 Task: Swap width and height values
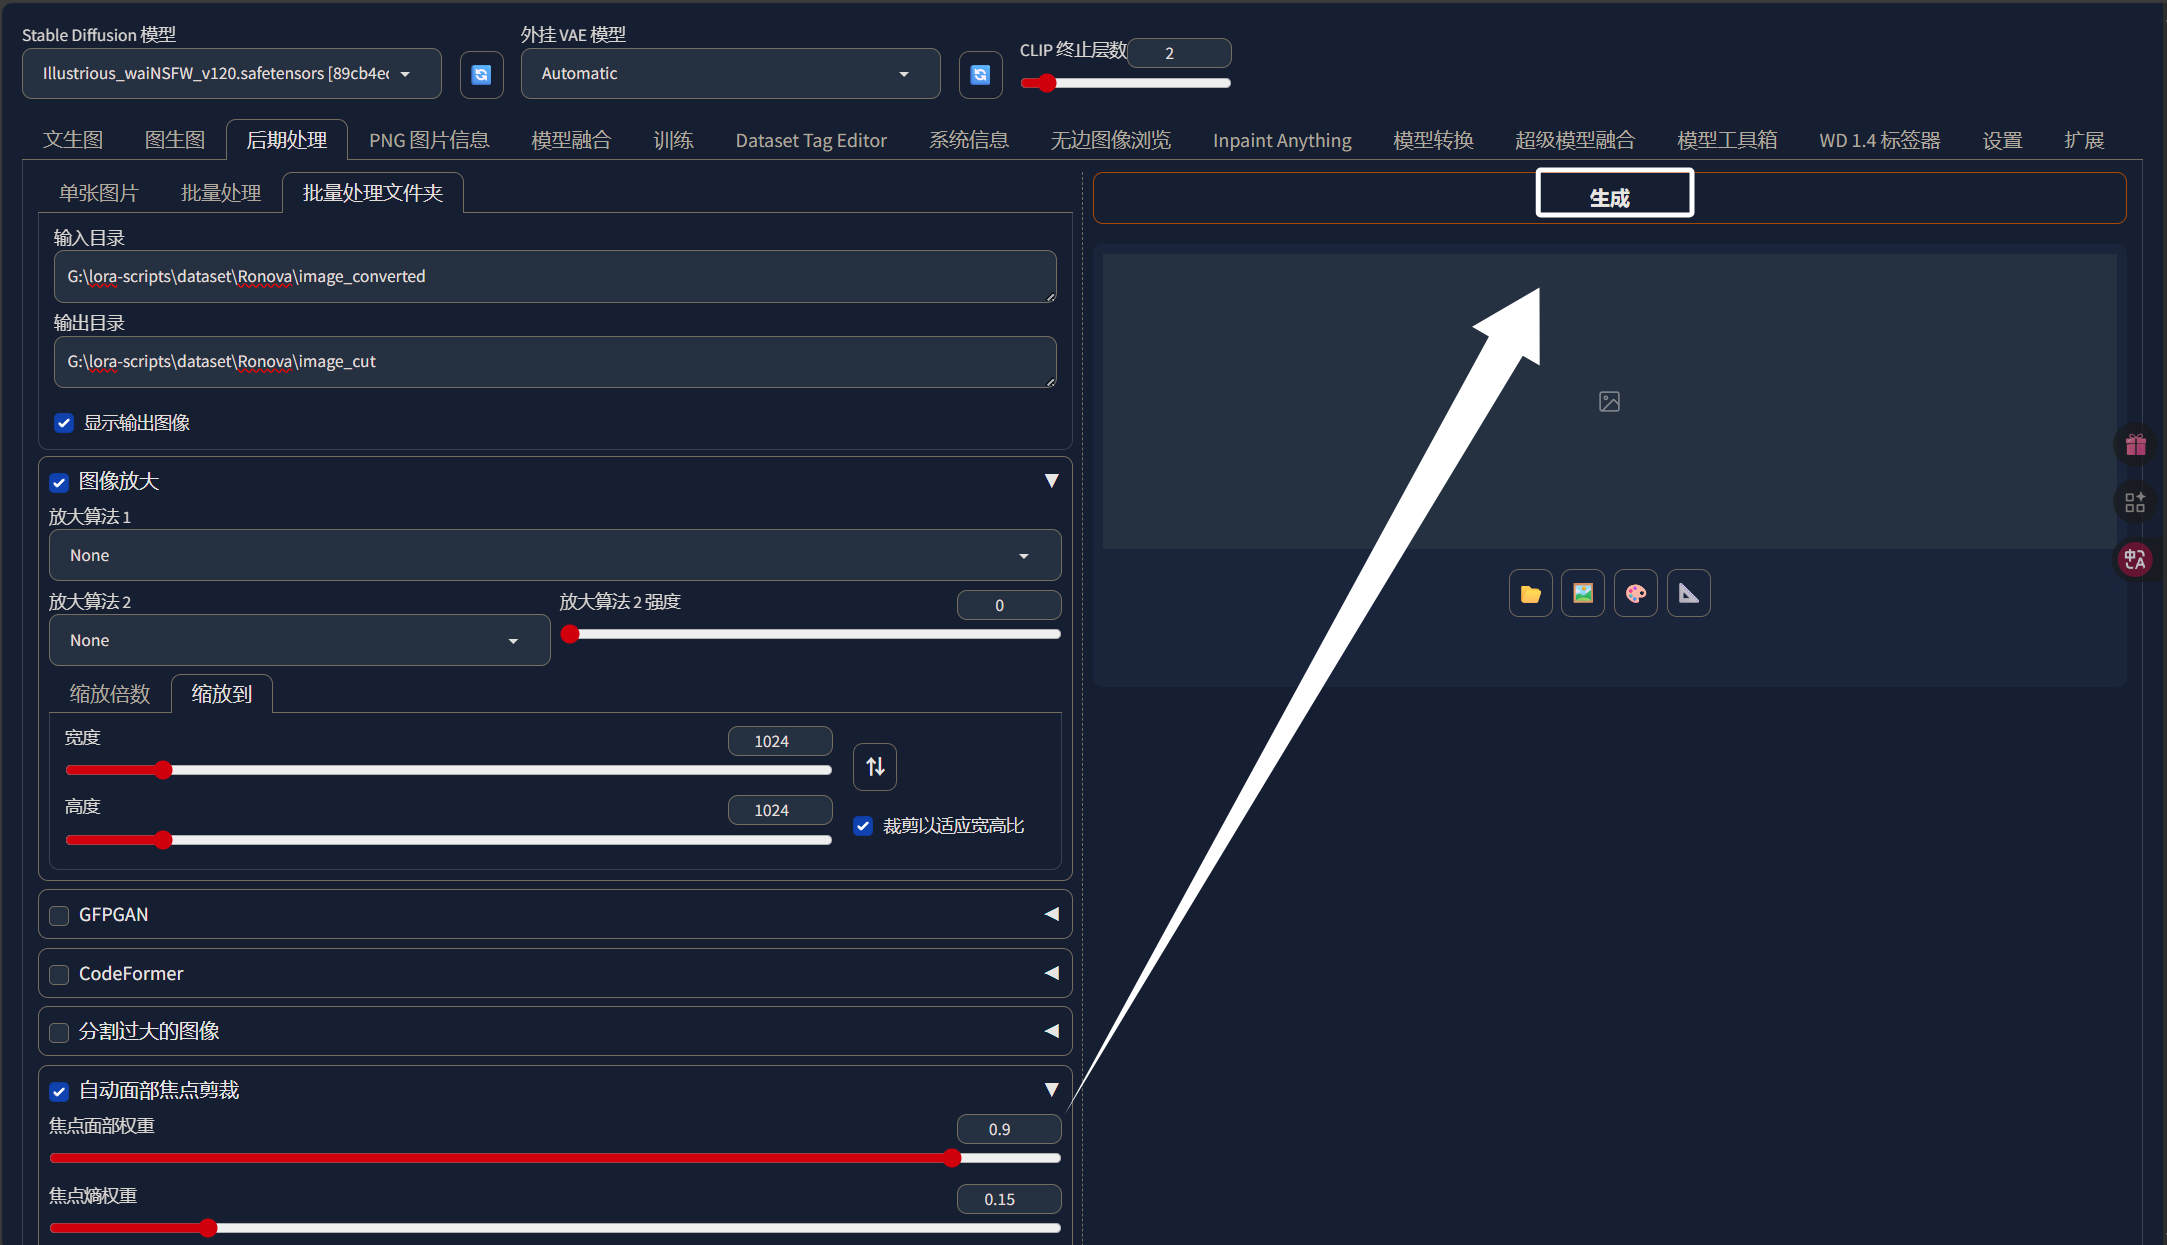click(875, 767)
